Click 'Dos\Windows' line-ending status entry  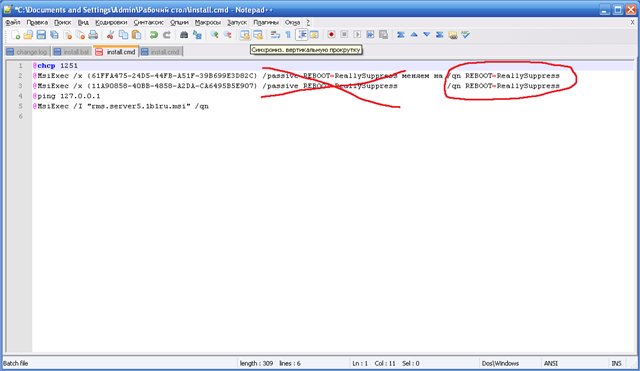click(x=500, y=363)
